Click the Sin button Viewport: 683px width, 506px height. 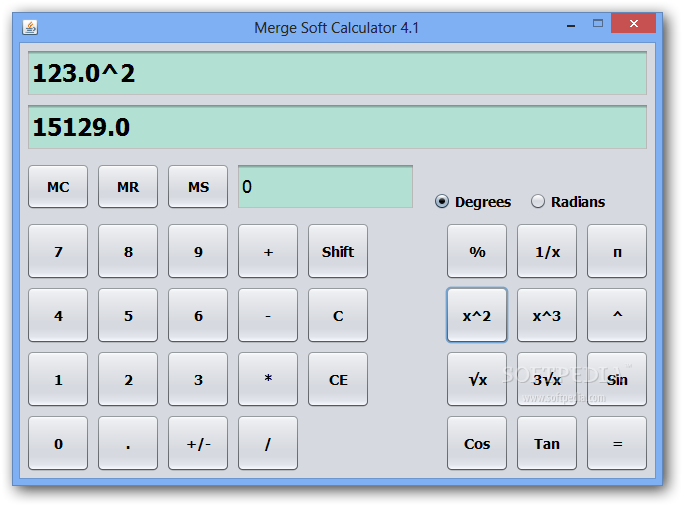tap(617, 379)
